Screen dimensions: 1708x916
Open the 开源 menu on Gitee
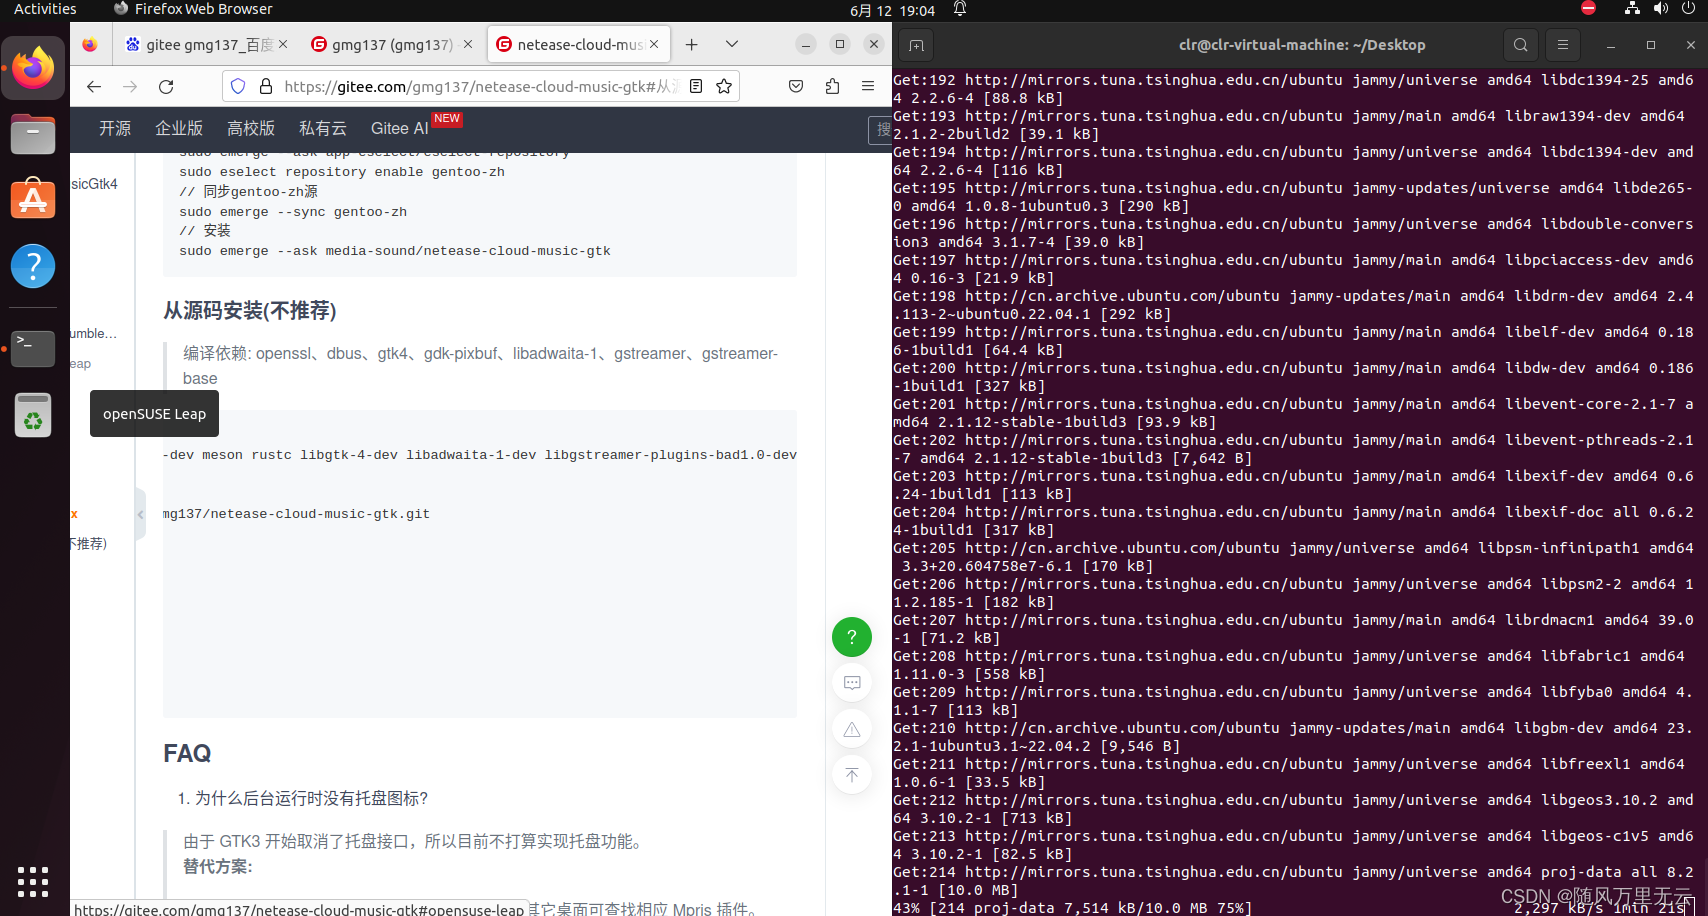(115, 129)
